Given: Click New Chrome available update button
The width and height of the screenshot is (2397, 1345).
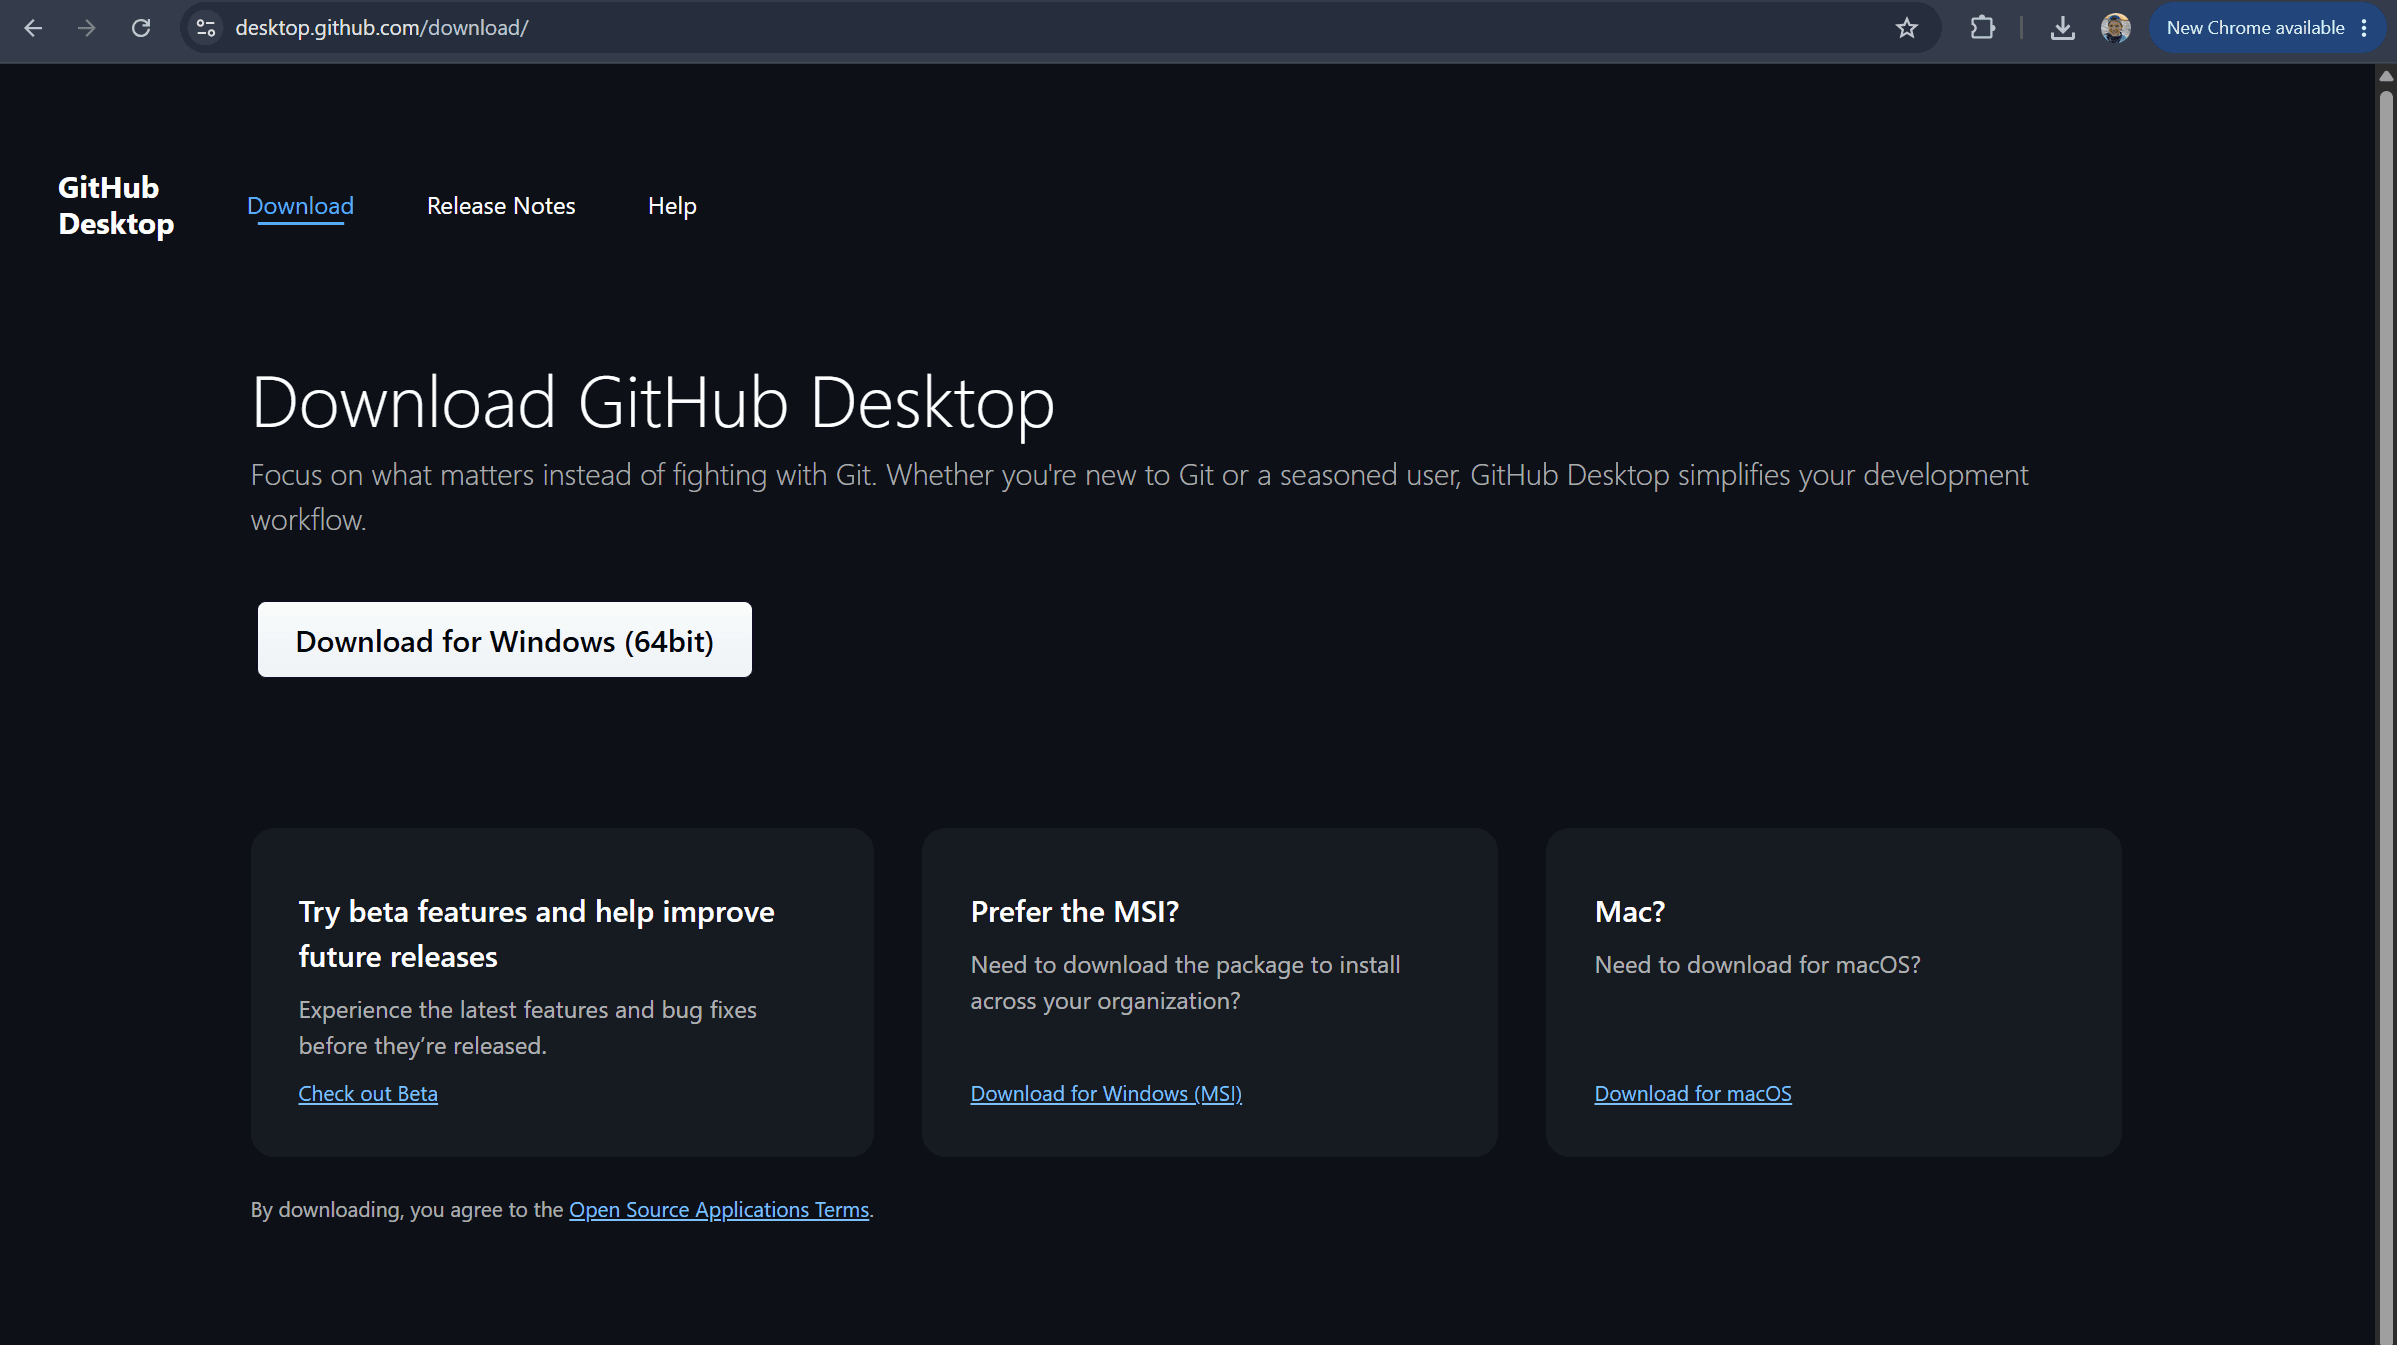Looking at the screenshot, I should tap(2255, 28).
